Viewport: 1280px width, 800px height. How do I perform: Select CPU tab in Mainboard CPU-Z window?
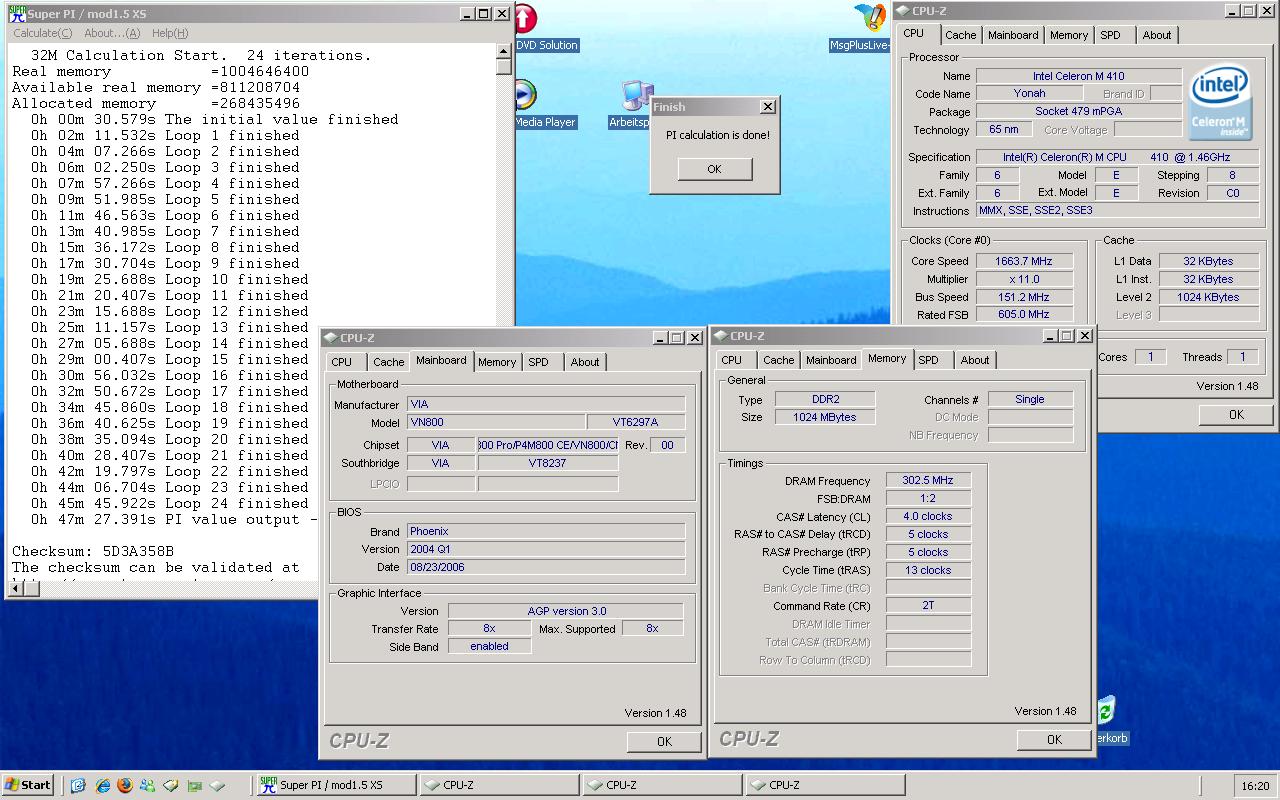pos(342,362)
